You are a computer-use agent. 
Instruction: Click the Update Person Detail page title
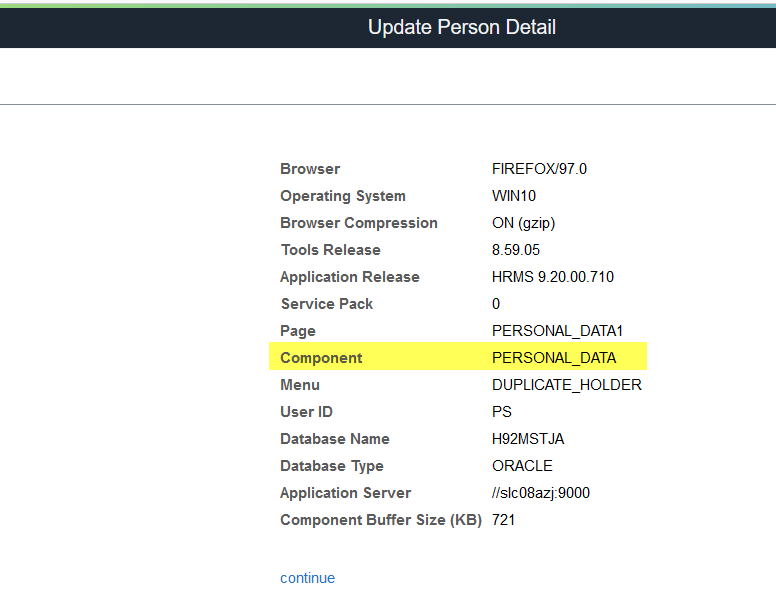(x=461, y=27)
